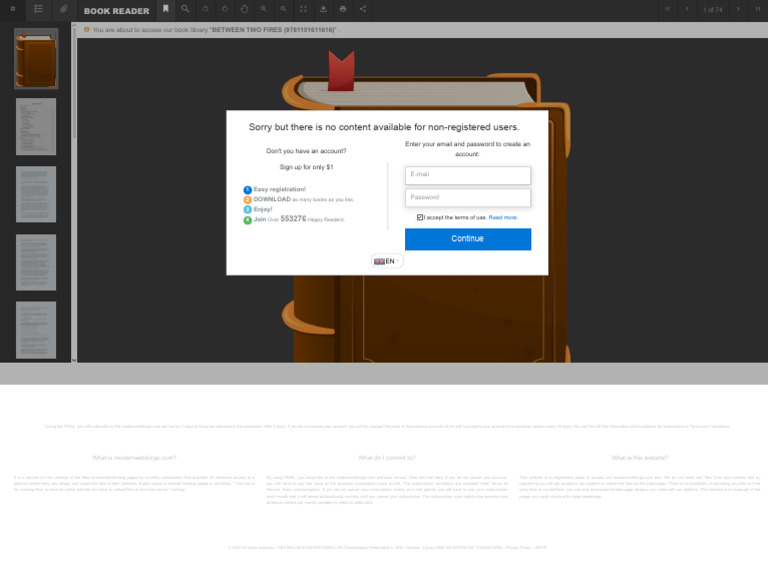Open the 'Read more' terms link
Screen dimensions: 768x570
point(503,217)
